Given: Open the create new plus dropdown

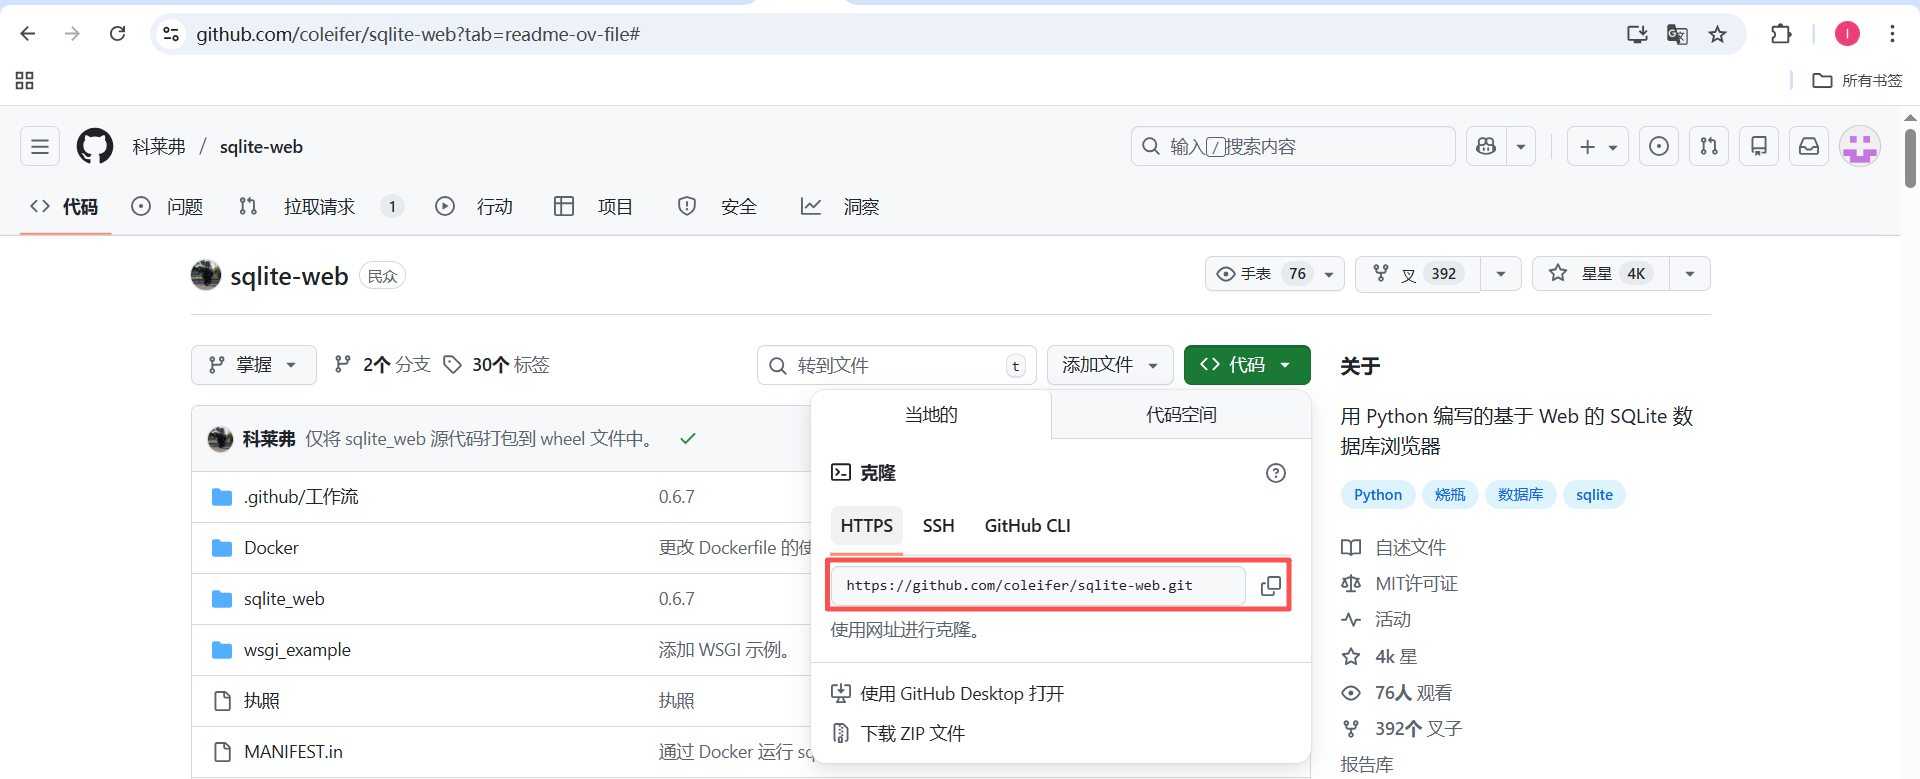Looking at the screenshot, I should click(1598, 147).
